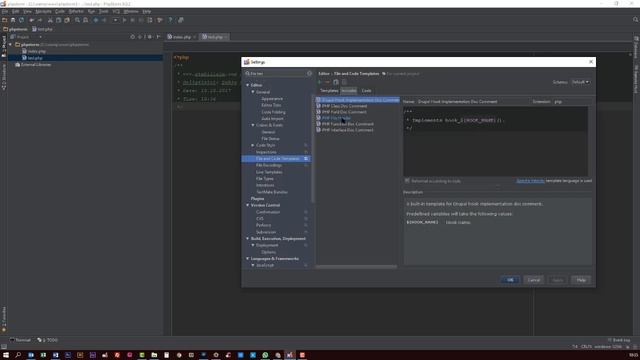
Task: Open the Help menu
Action: [147, 11]
